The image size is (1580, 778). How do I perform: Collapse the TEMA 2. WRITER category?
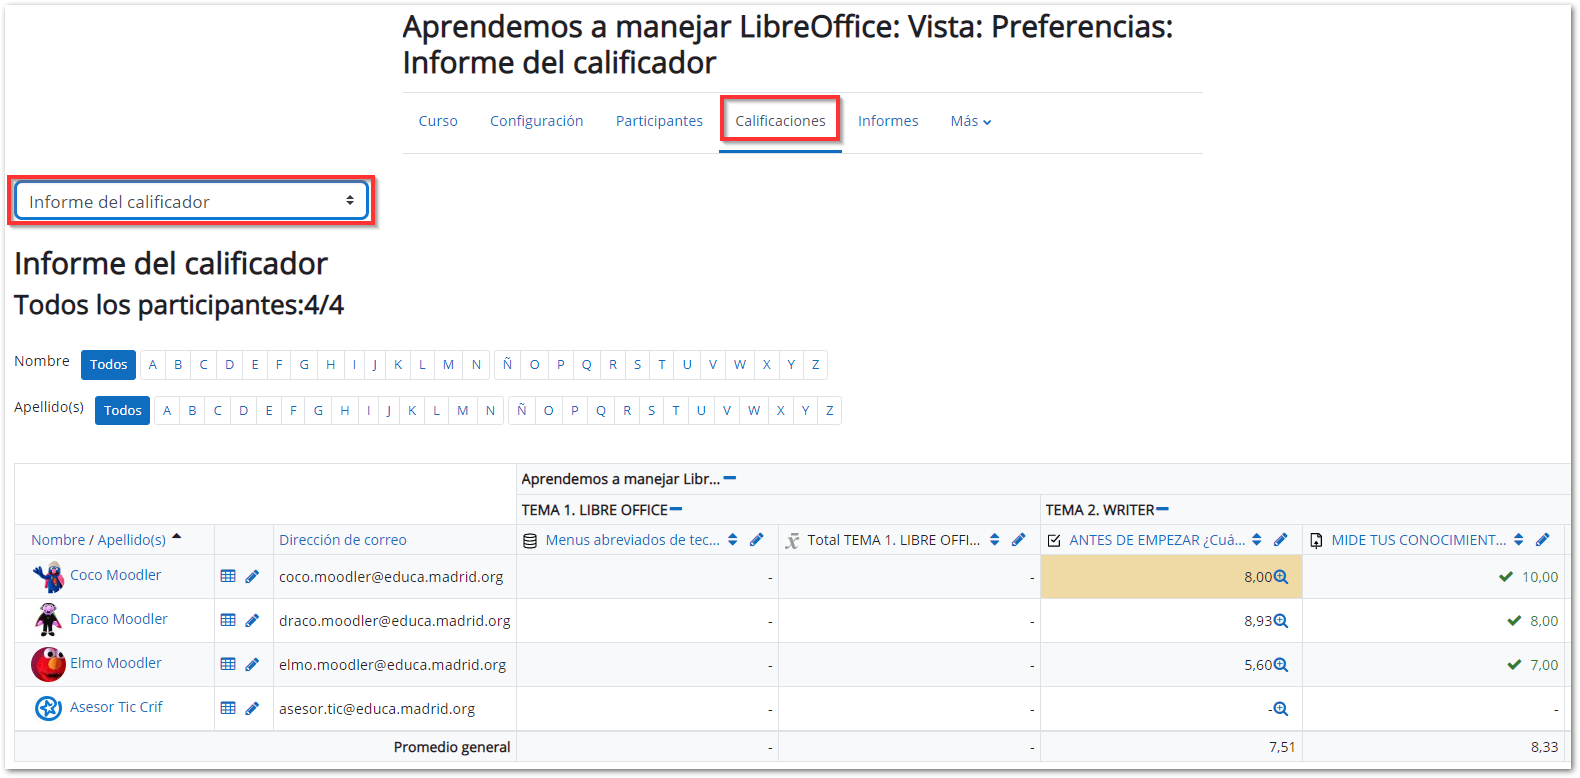[x=1162, y=509]
